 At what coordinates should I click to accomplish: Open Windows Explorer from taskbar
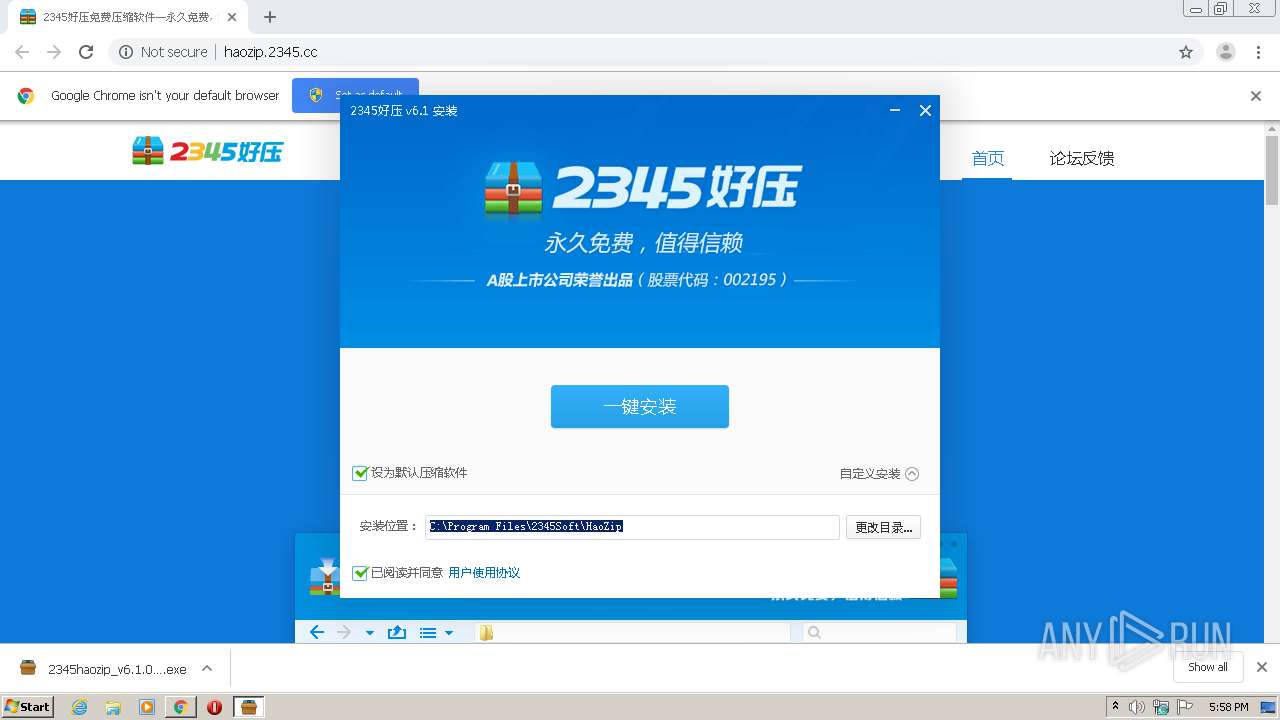113,707
